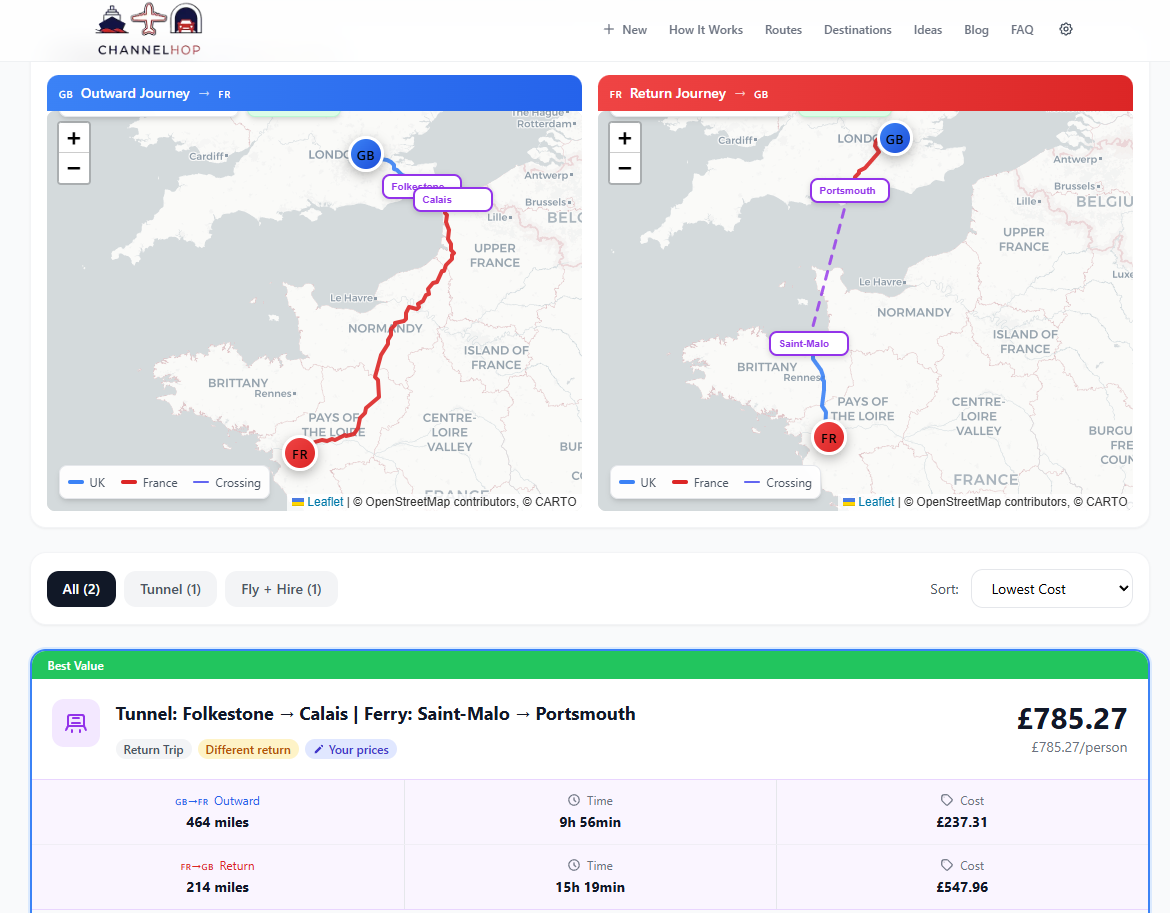Toggle the Fly + Hire (1) filter
Screen dimensions: 1170x913
coord(281,589)
